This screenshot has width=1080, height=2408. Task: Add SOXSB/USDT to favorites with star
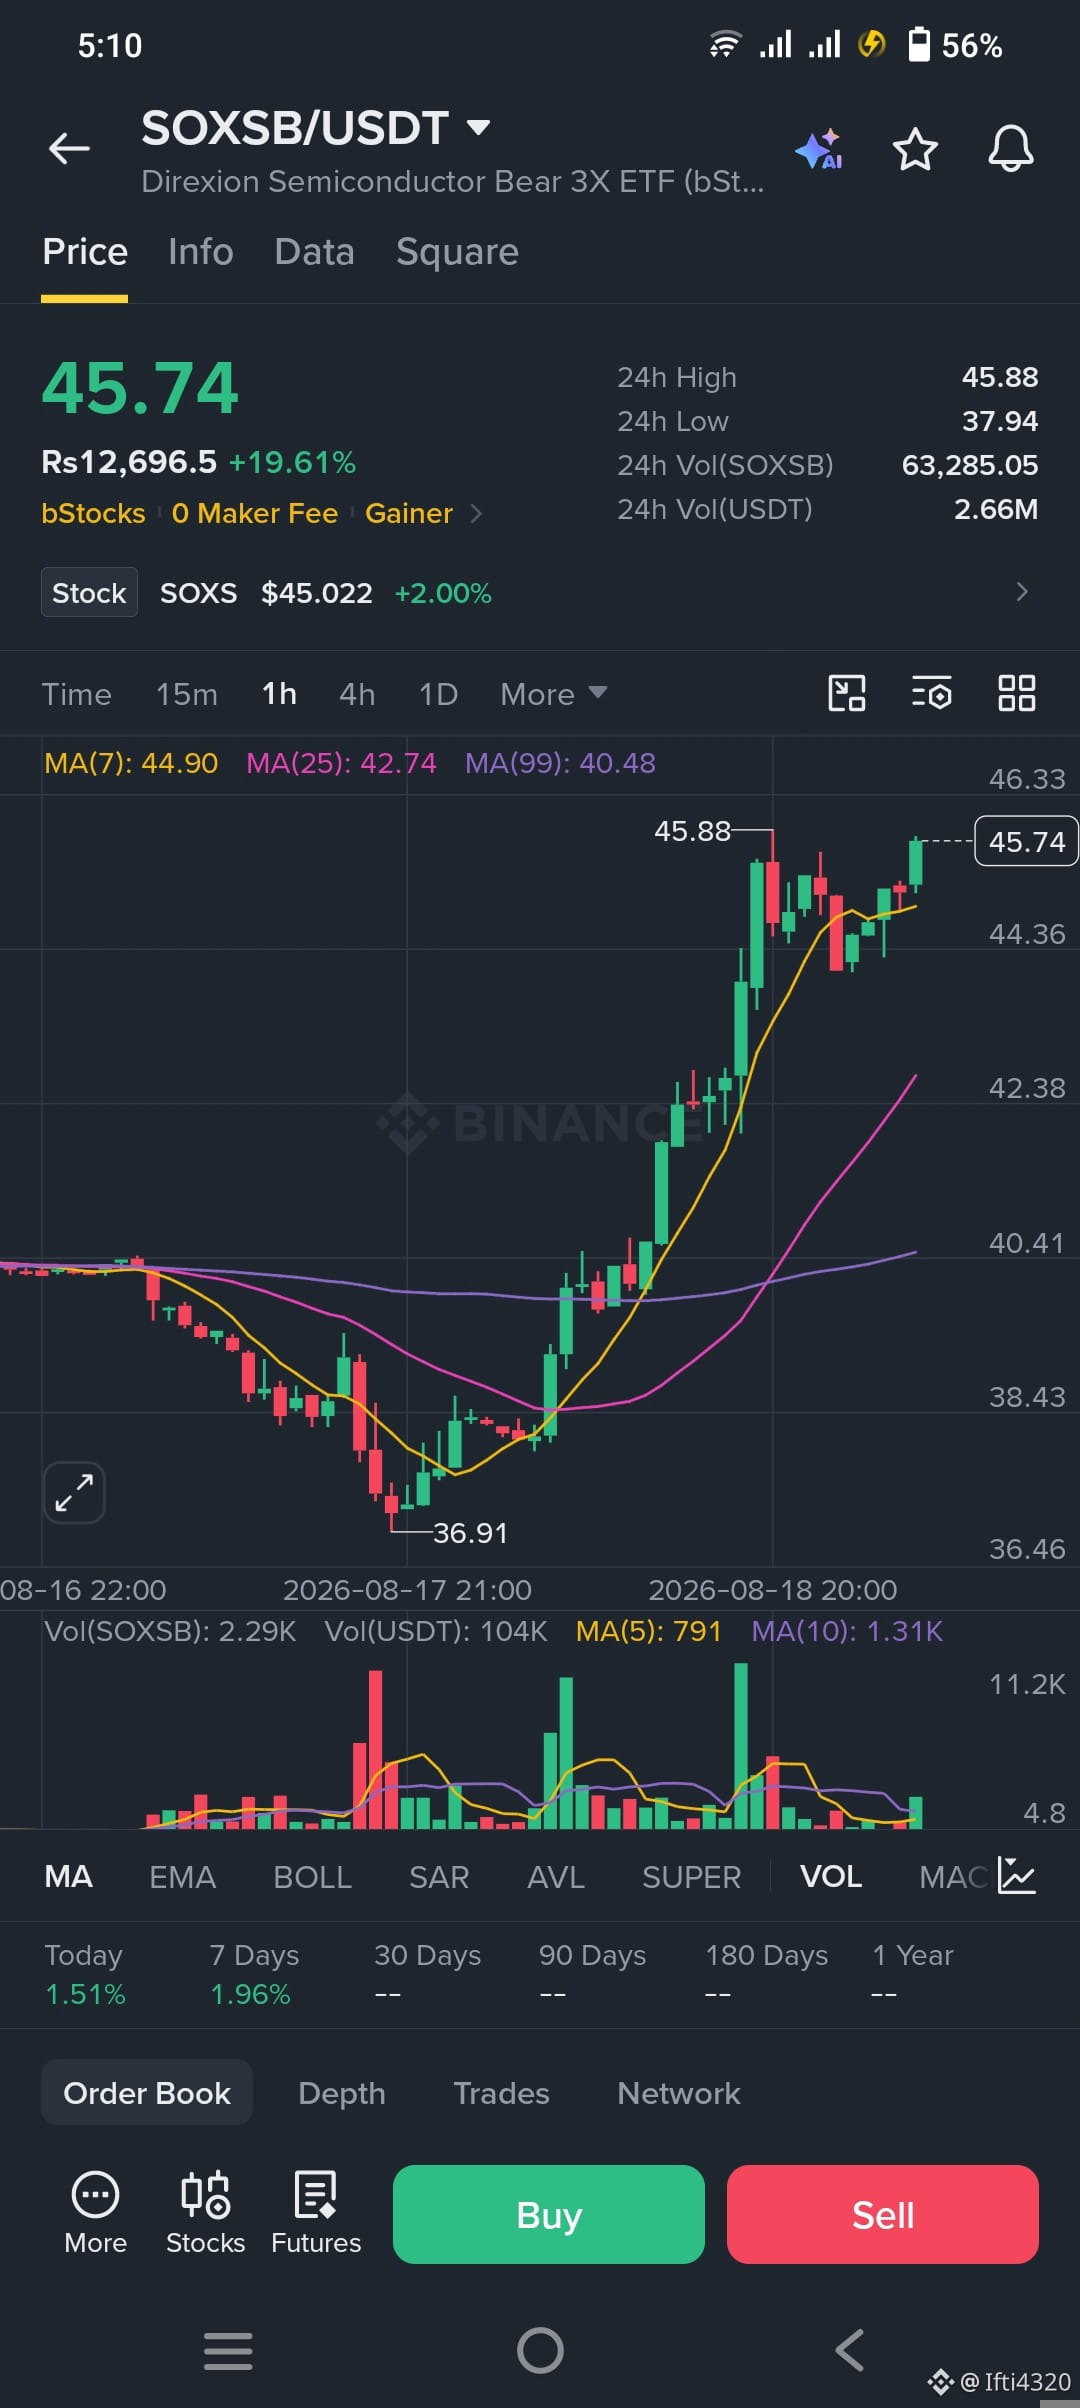[x=914, y=150]
